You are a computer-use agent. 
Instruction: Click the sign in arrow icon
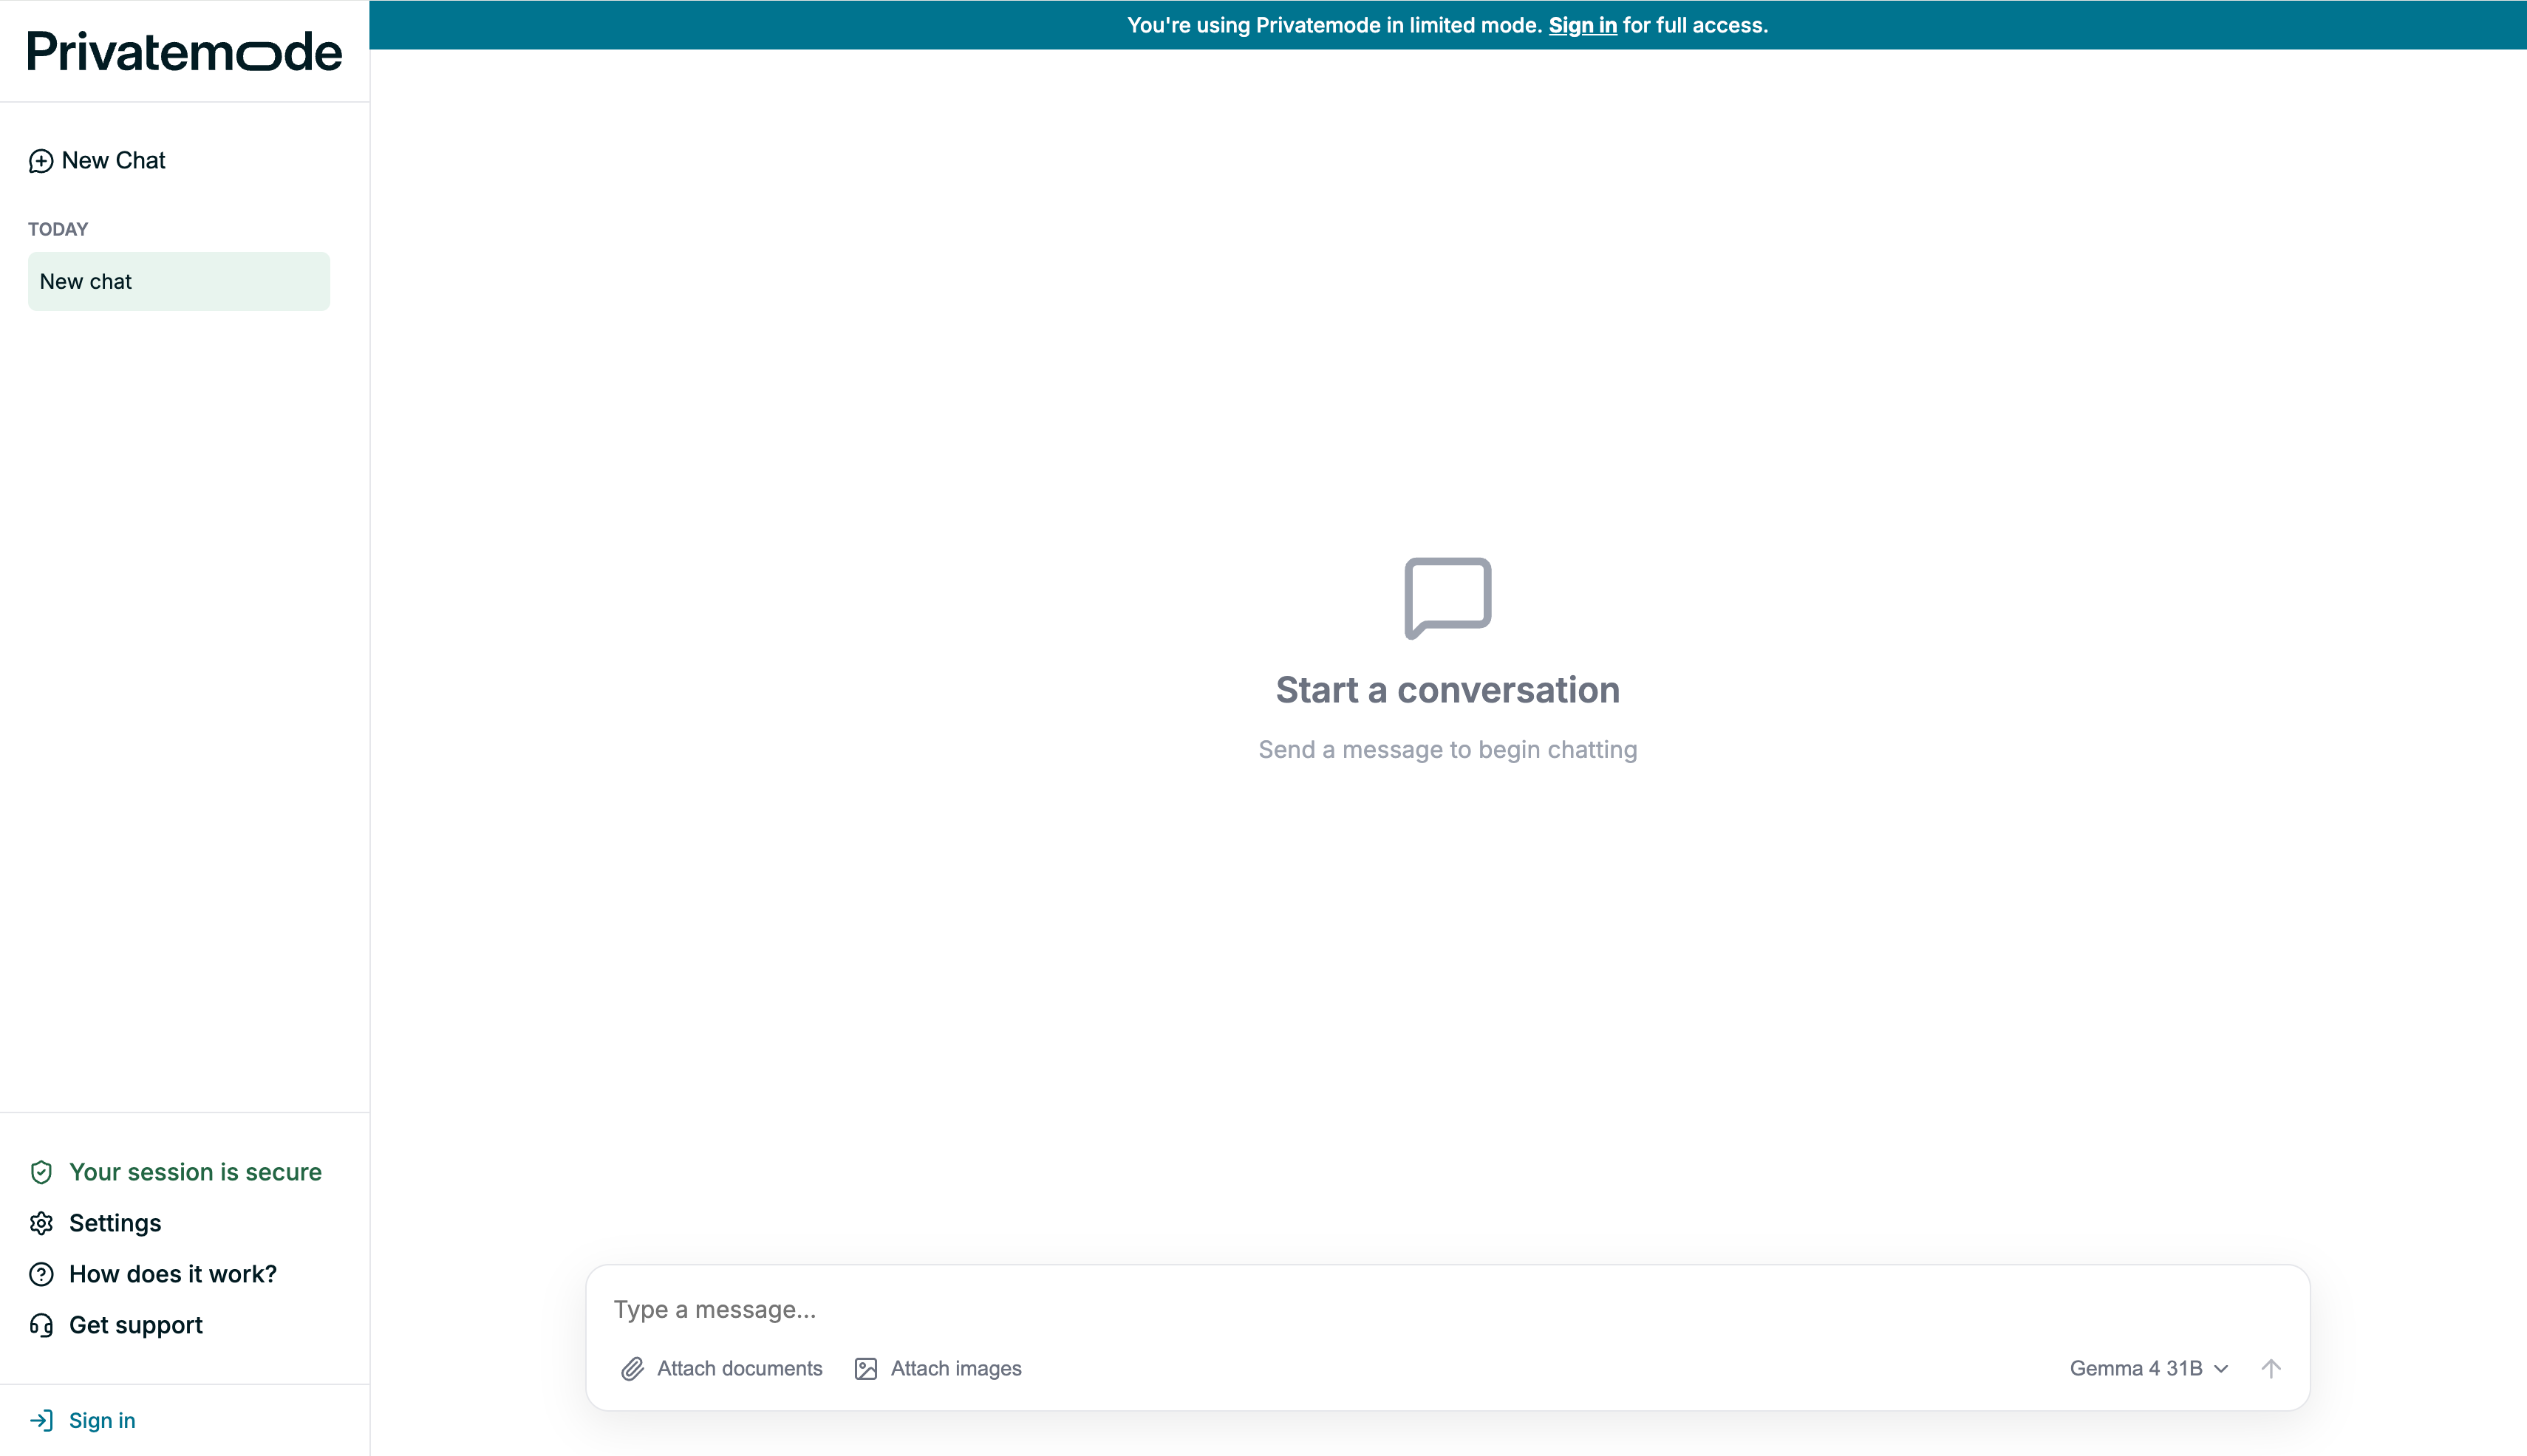(41, 1420)
